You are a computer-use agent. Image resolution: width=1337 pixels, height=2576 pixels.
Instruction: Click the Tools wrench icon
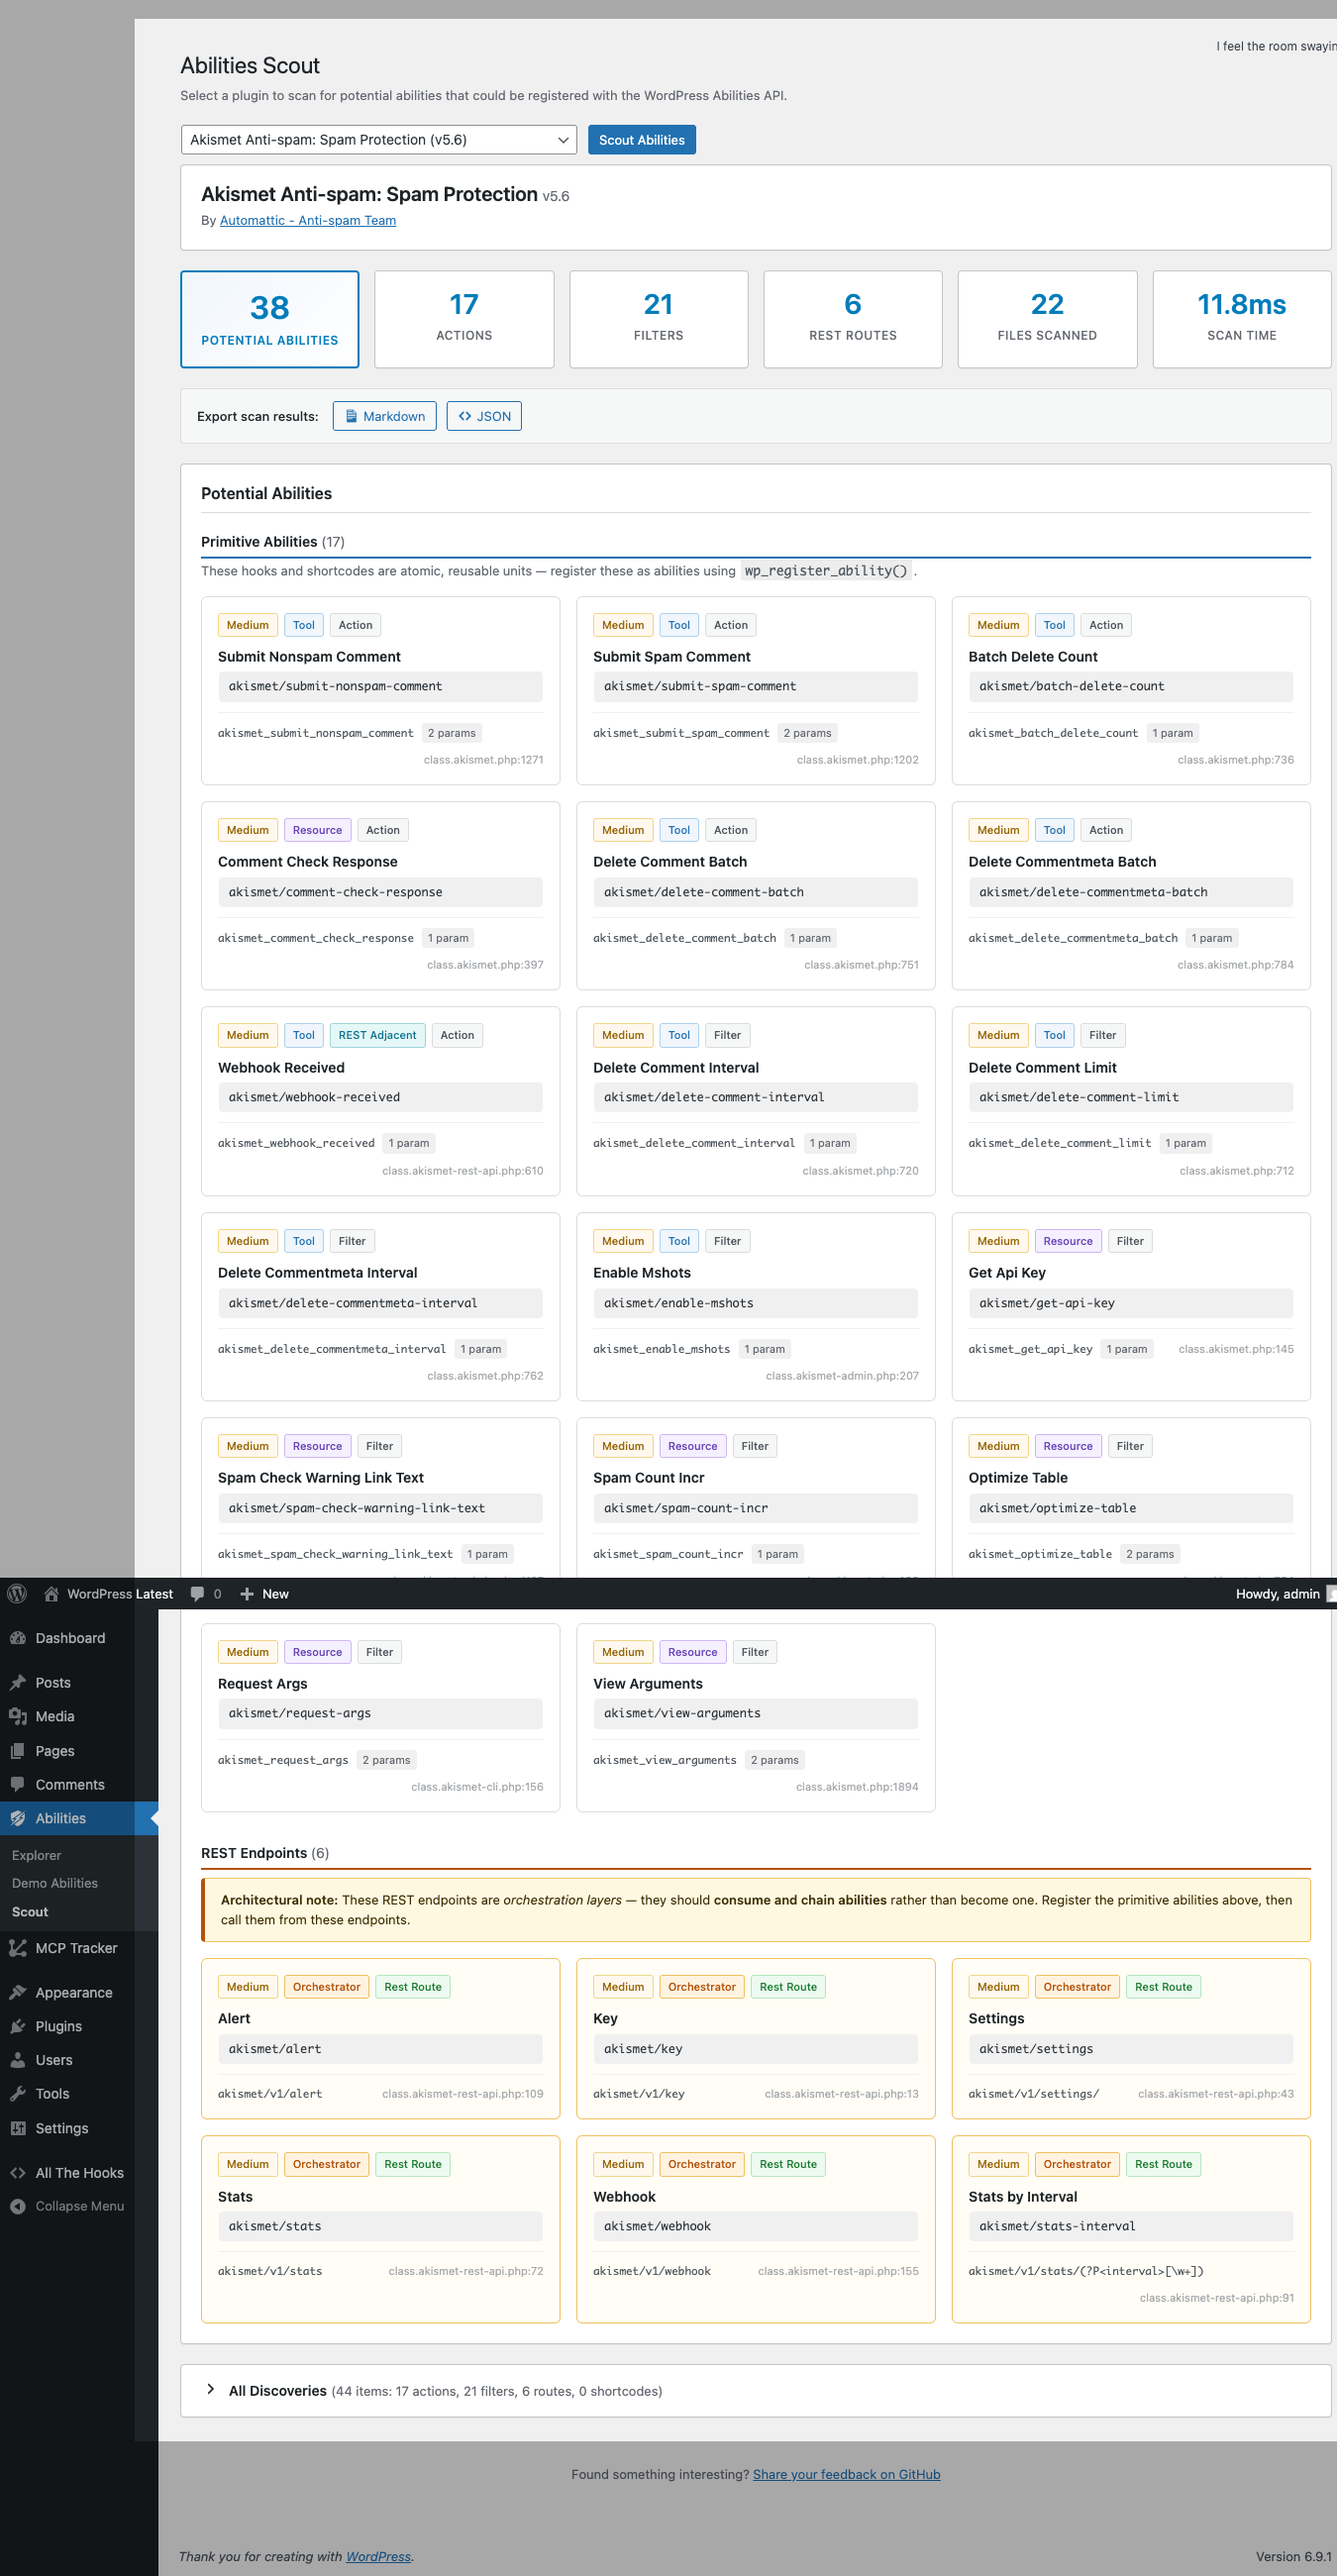[x=18, y=2094]
